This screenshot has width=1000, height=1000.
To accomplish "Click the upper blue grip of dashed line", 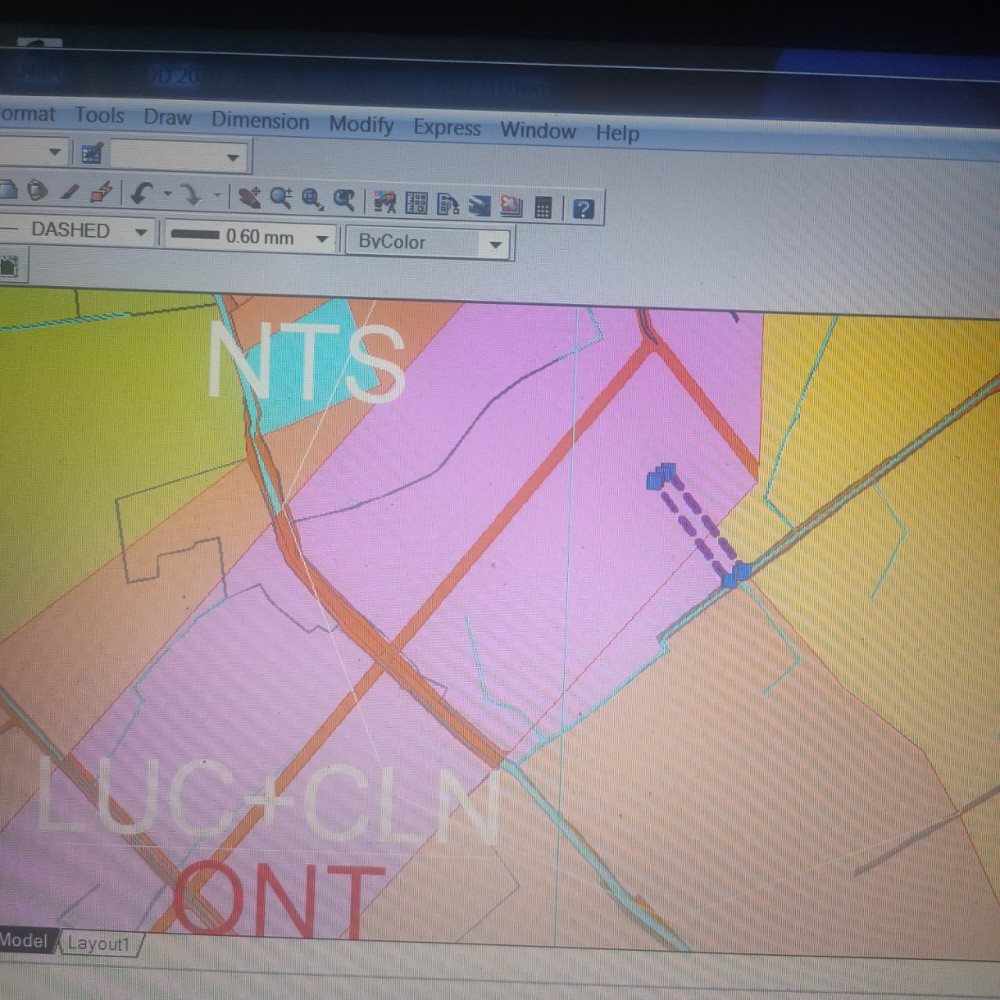I will (x=660, y=476).
